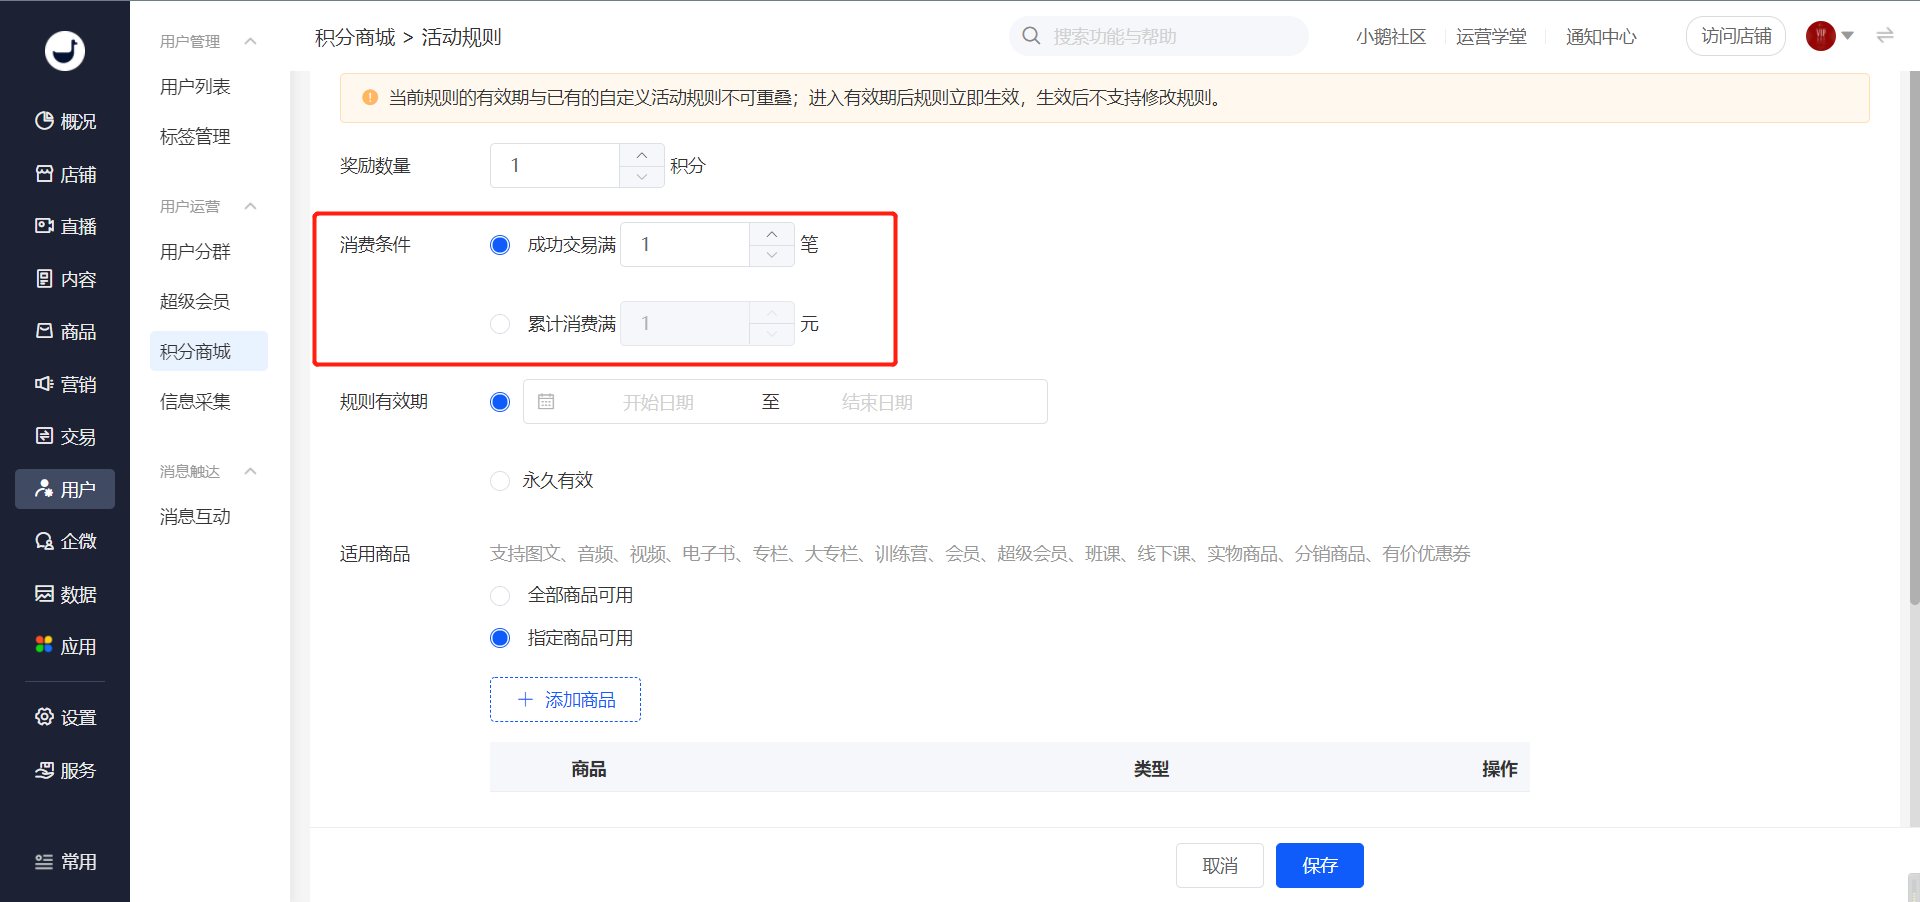The height and width of the screenshot is (902, 1920).
Task: Open 信息采集 in the submenu
Action: pyautogui.click(x=195, y=402)
